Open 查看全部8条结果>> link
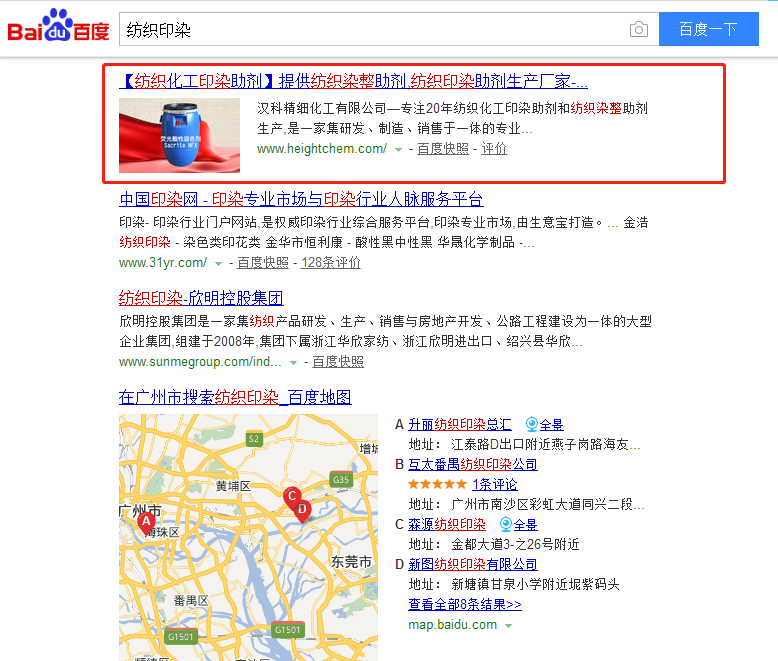The image size is (778, 661). click(x=465, y=604)
